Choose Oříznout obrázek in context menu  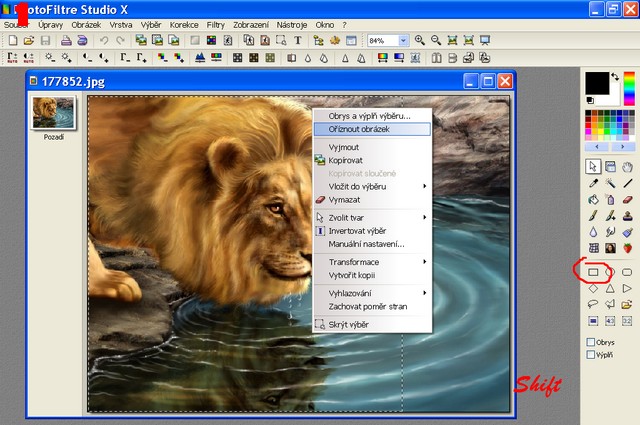372,129
